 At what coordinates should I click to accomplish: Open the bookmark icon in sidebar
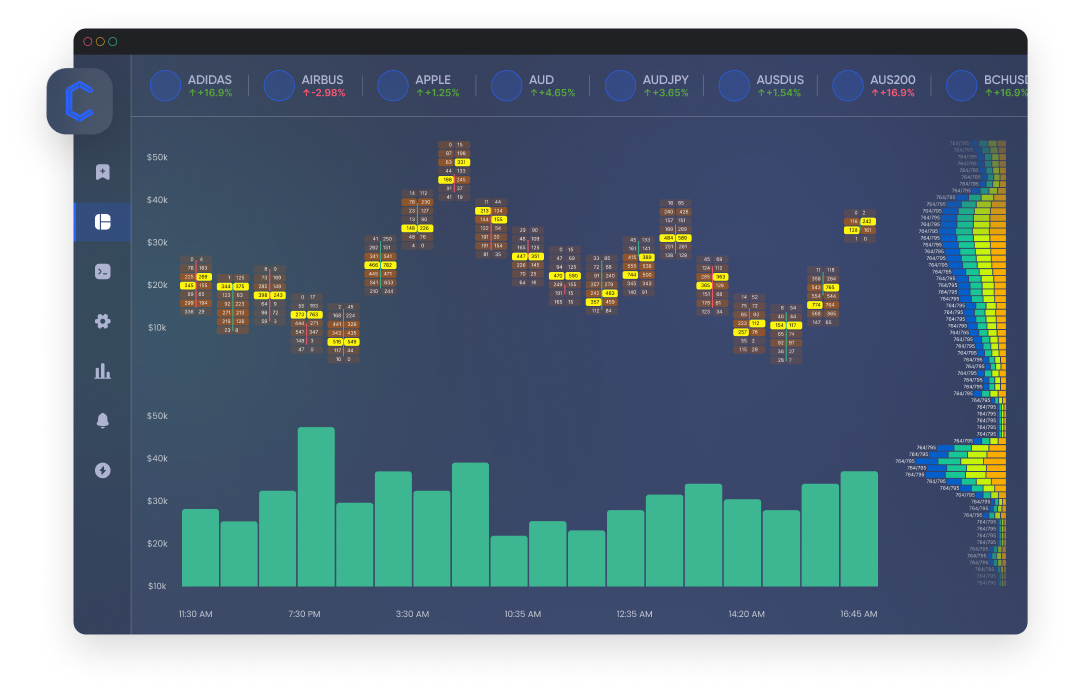coord(102,172)
